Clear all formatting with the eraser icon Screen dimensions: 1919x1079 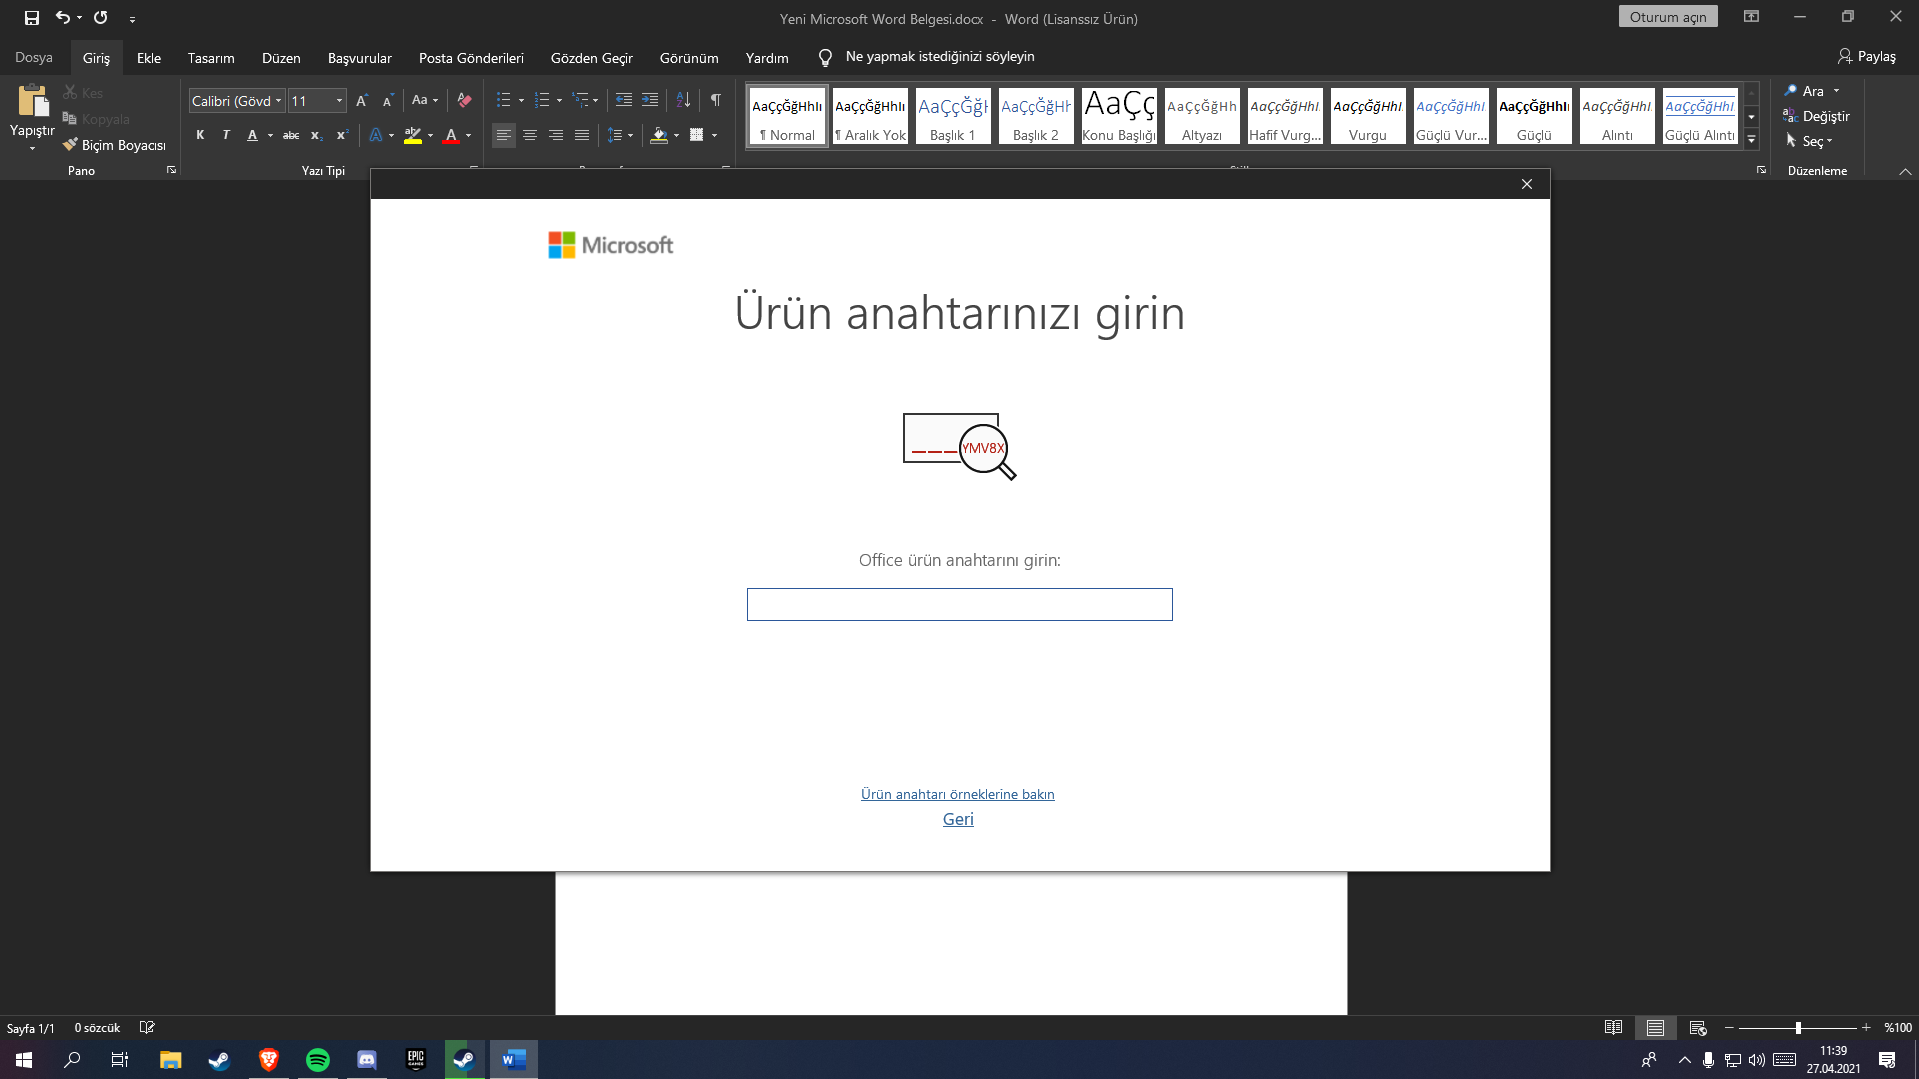[x=464, y=101]
